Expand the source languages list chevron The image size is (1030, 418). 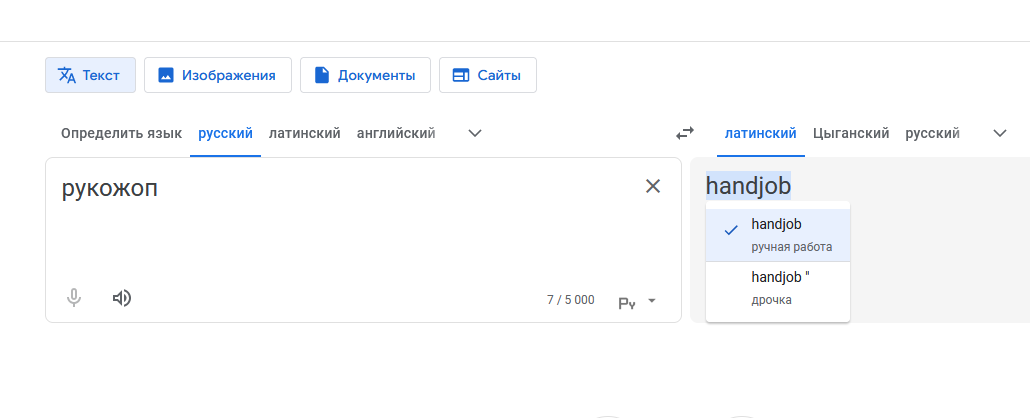coord(474,133)
